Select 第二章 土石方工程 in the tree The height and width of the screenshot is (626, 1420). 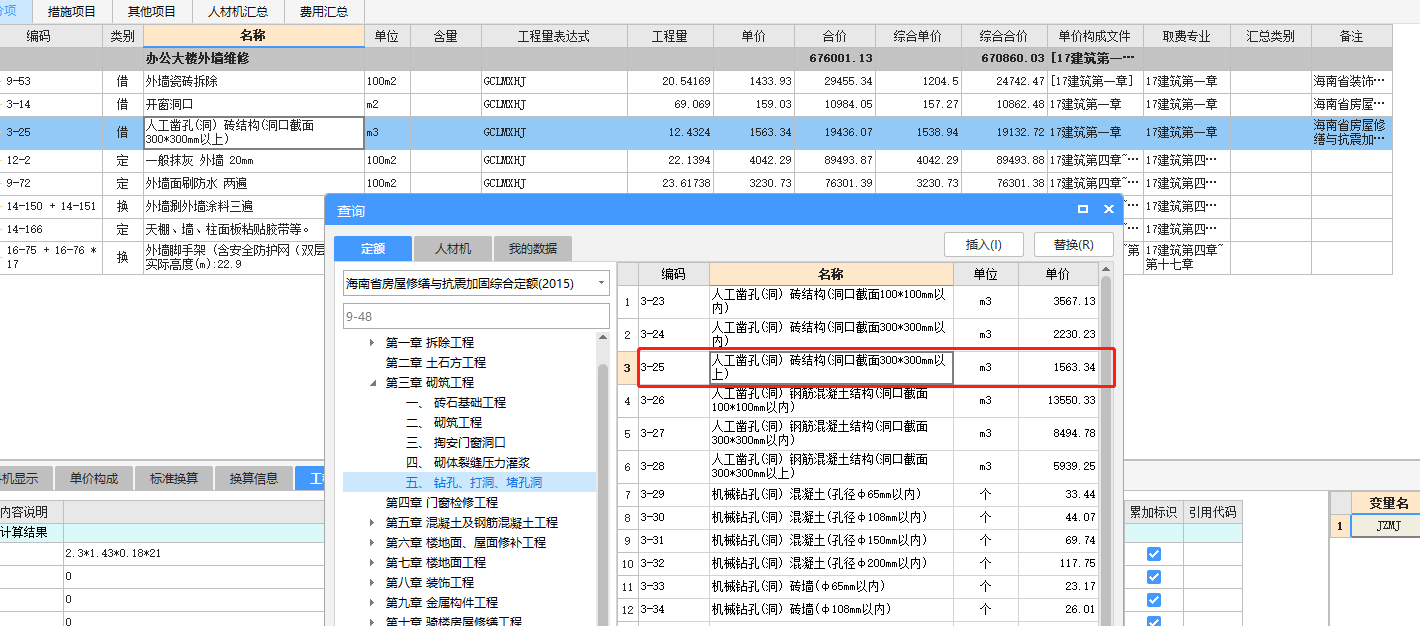click(x=436, y=362)
